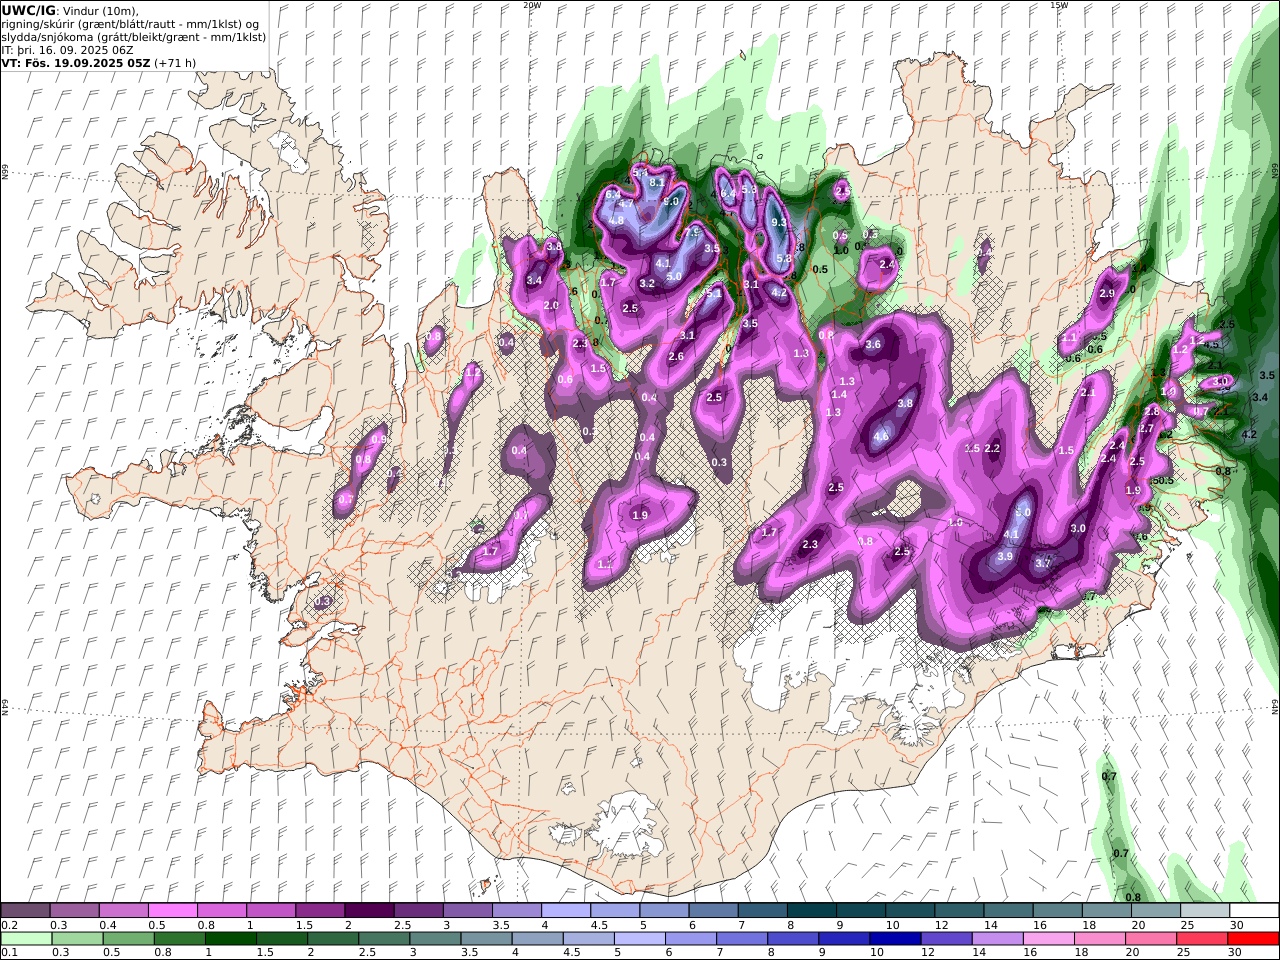Screen dimensions: 1280x960
Task: Click the darkest purple snow swatch labeled 2
Action: point(368,911)
